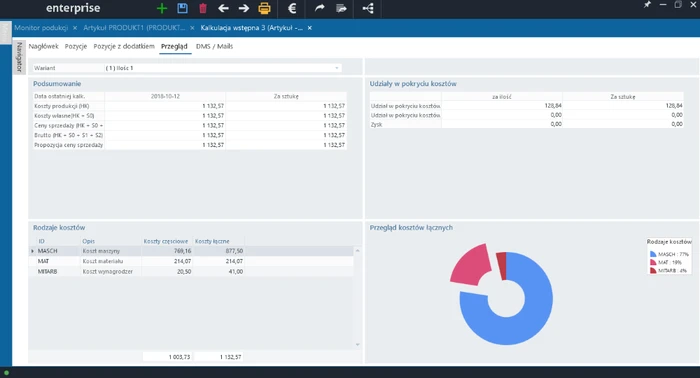Click the green status indicator dot

coord(6,373)
